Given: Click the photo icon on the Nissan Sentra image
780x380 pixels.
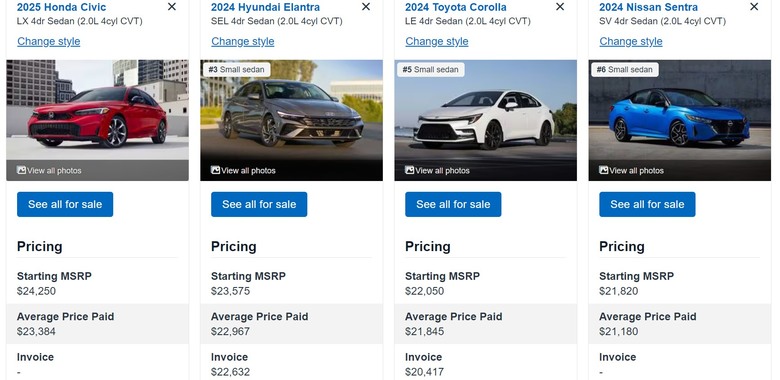Looking at the screenshot, I should click(603, 170).
